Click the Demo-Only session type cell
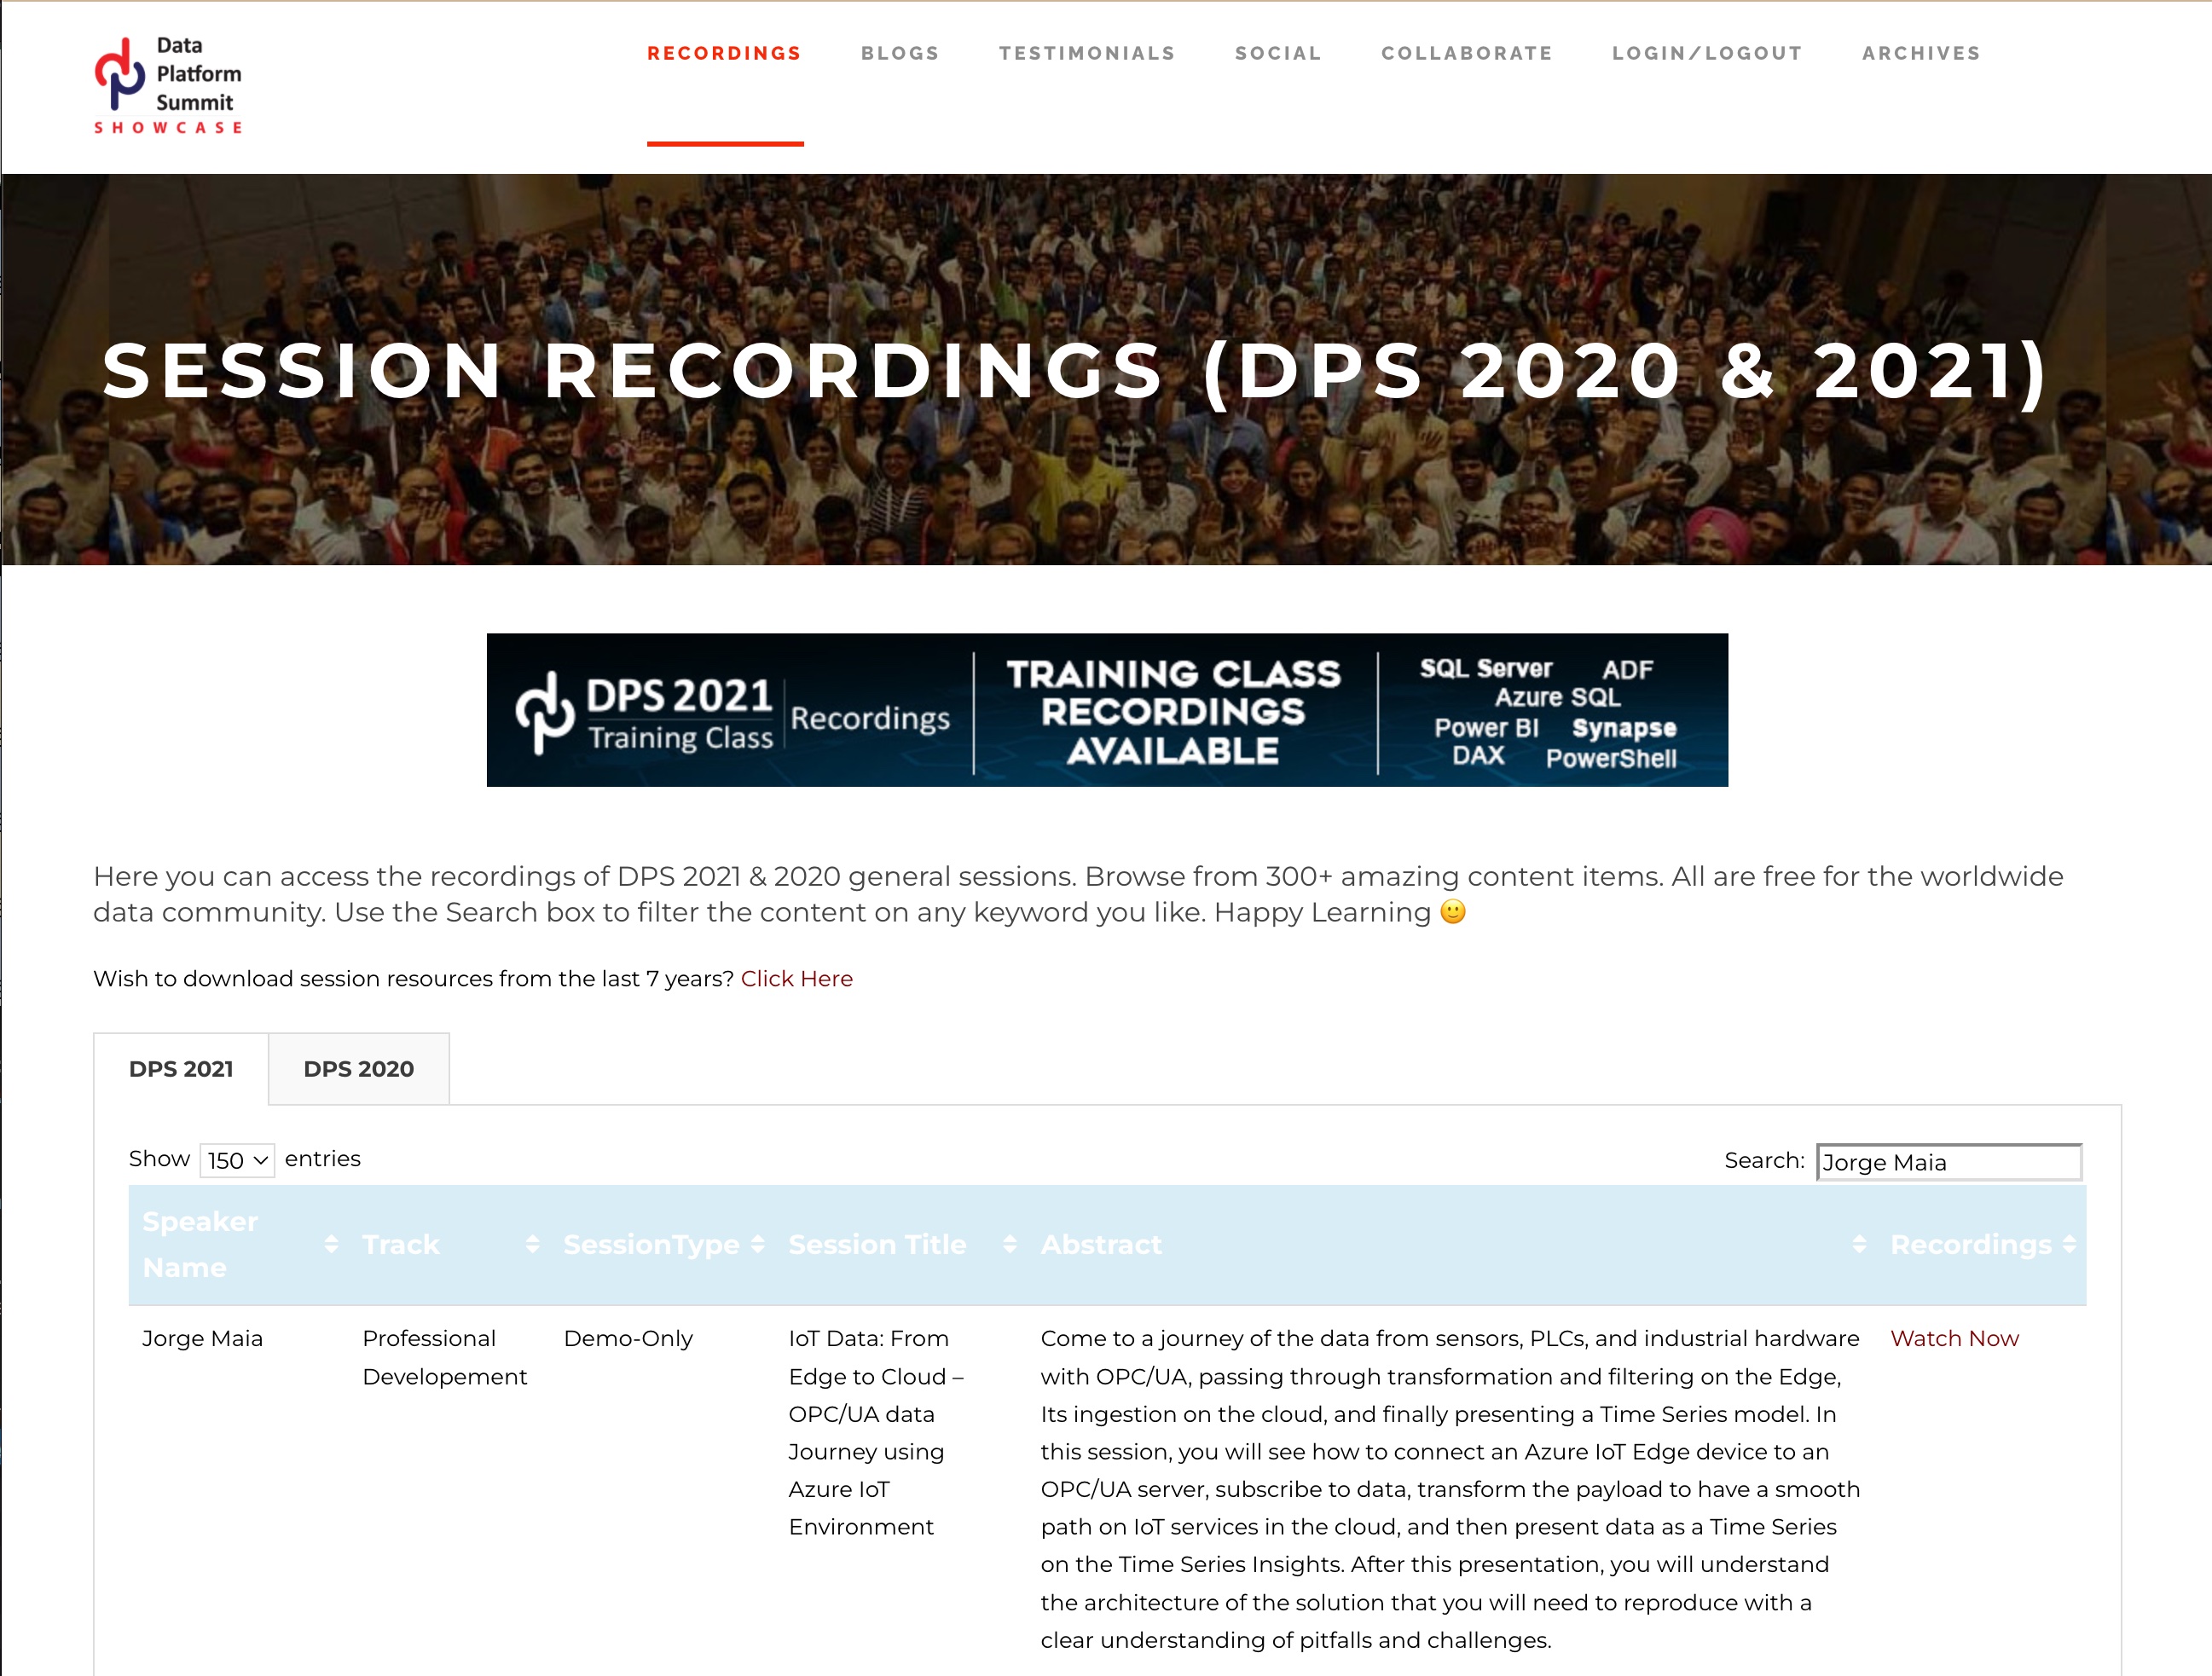This screenshot has width=2212, height=1676. [x=628, y=1339]
